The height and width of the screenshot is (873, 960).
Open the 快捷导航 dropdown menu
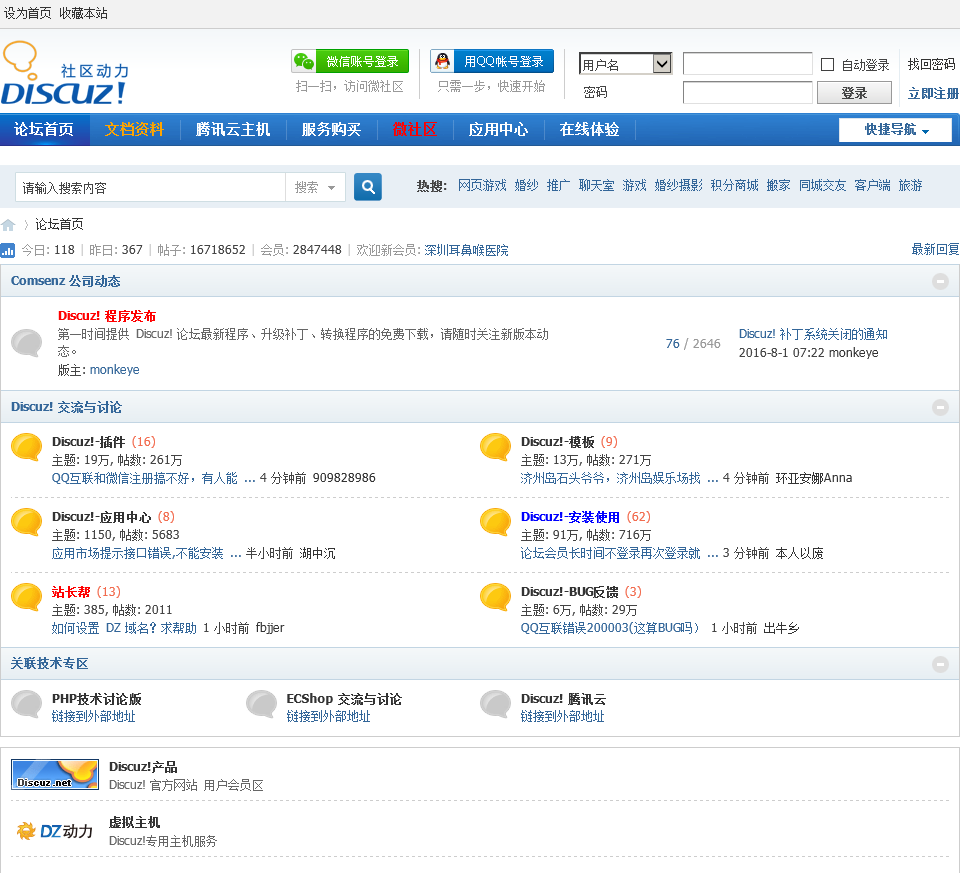click(896, 130)
